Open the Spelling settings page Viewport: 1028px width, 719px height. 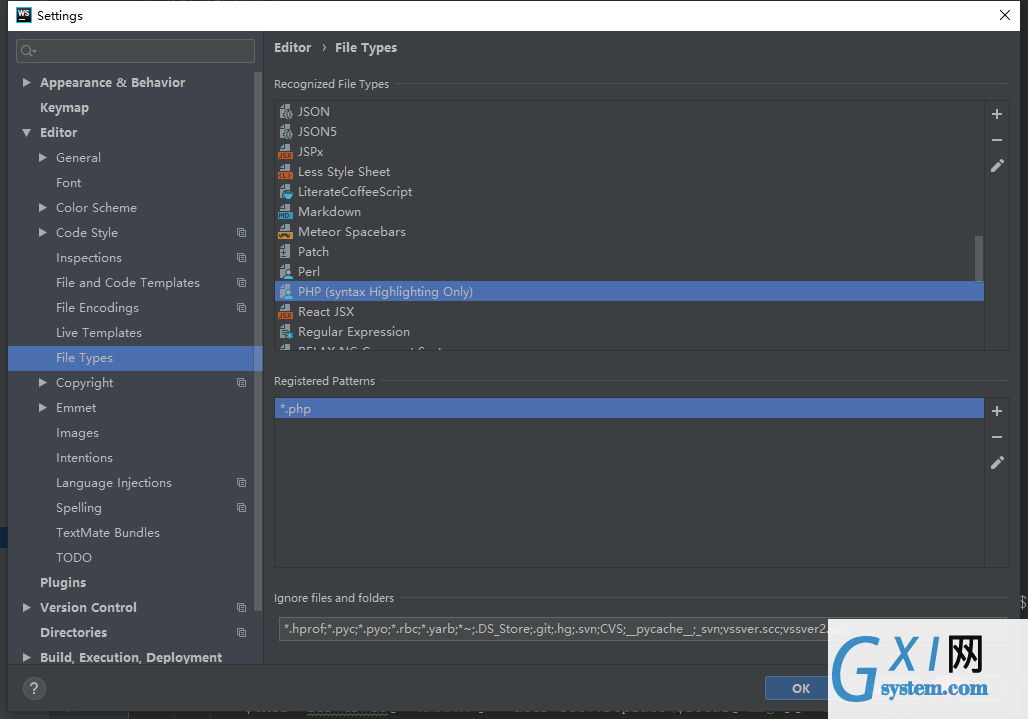pos(79,508)
